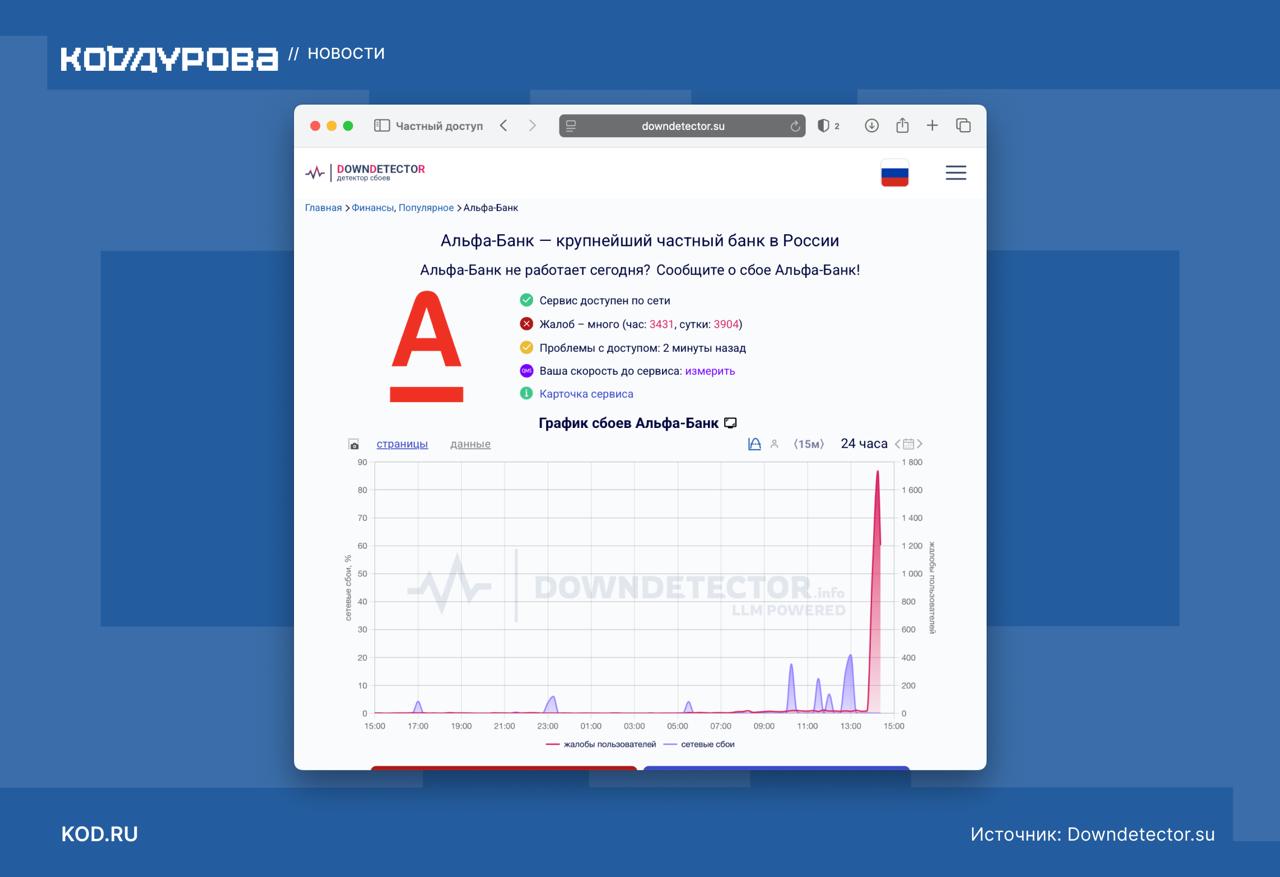
Task: Toggle жалобы пользователей legend series
Action: 601,744
